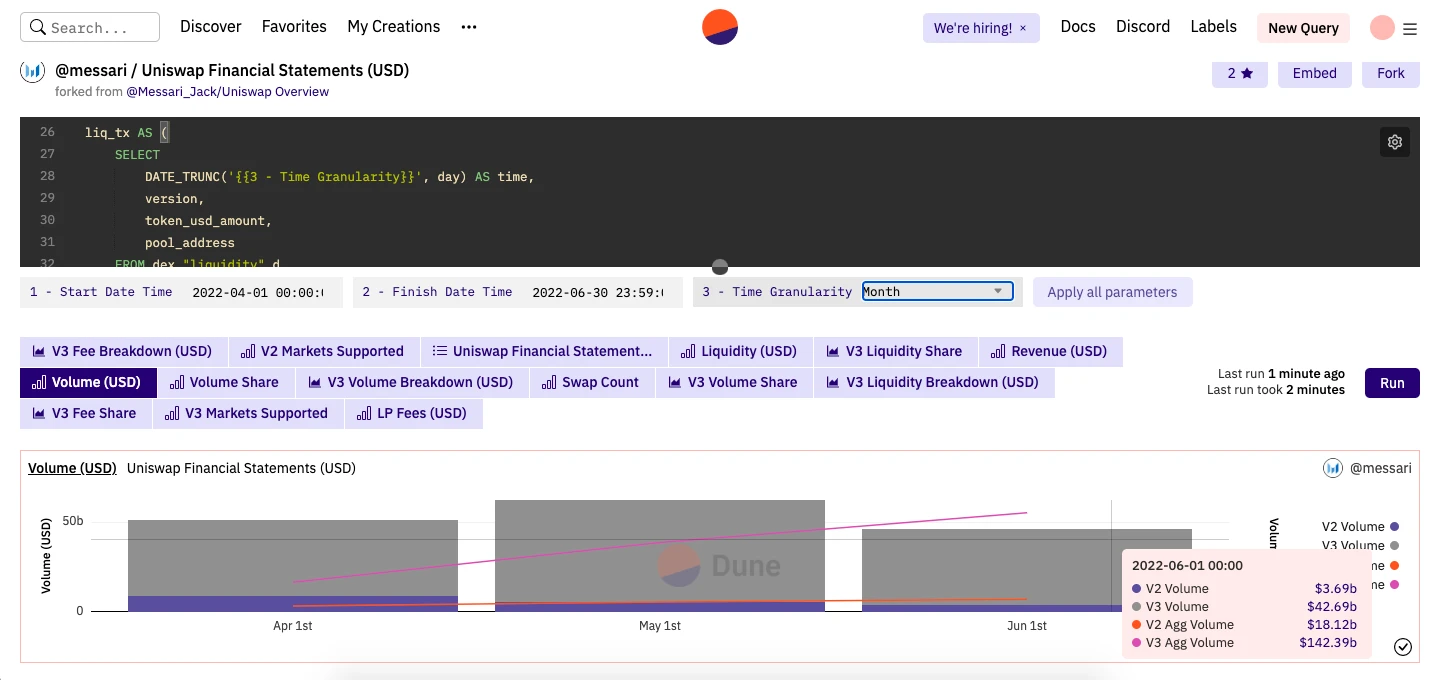Screen dimensions: 1436x680
Task: Switch to V3 Fee Share tab
Action: tap(86, 414)
